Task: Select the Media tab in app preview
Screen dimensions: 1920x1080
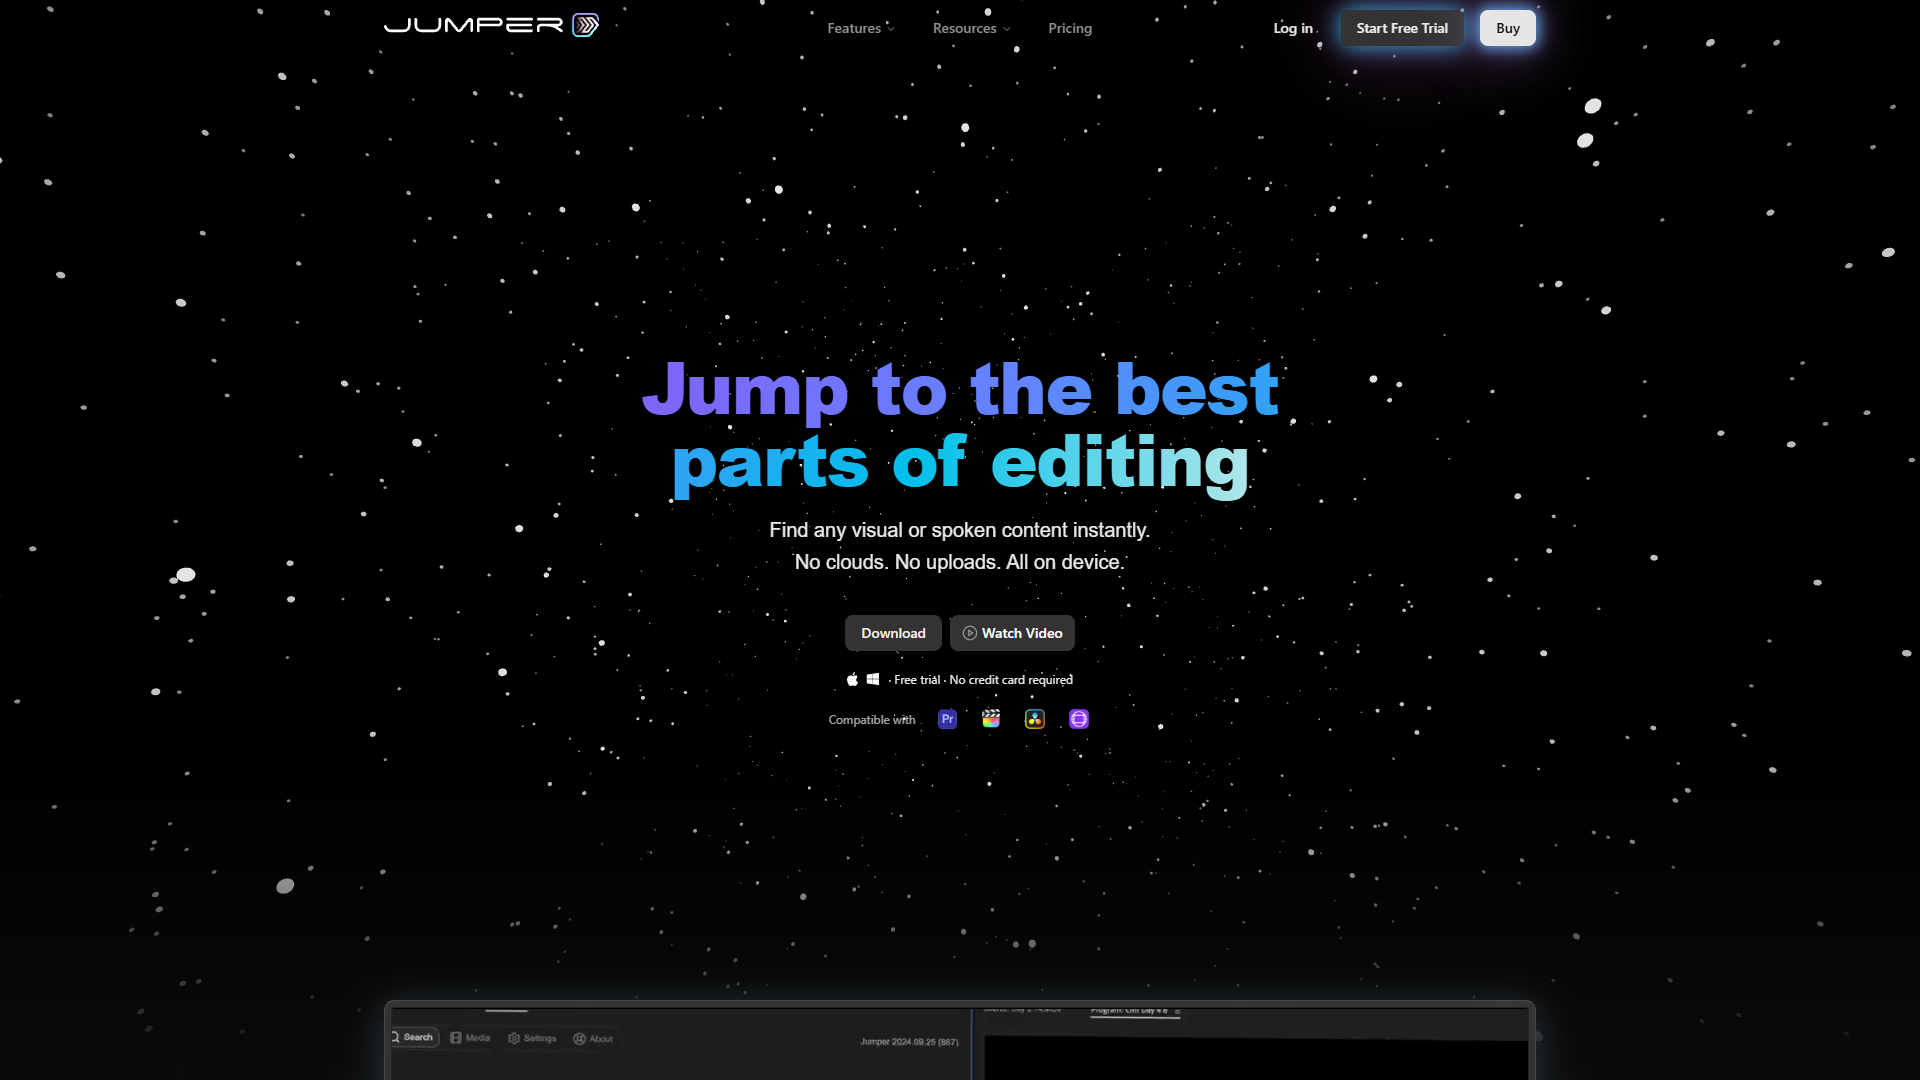Action: pyautogui.click(x=470, y=1038)
